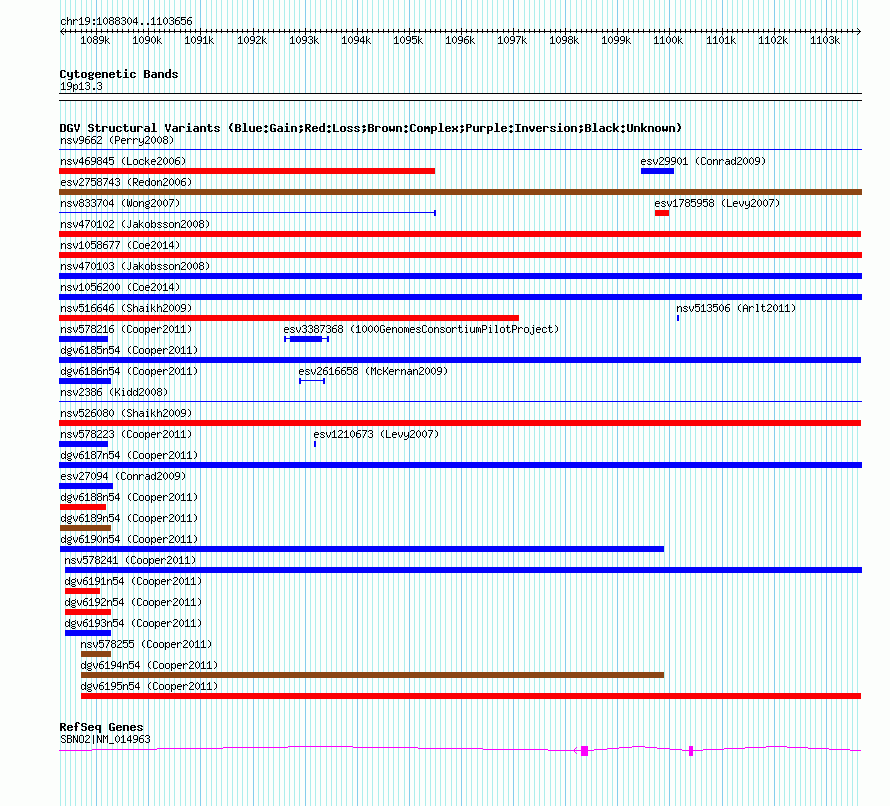This screenshot has width=890, height=806.
Task: Select the nsv578255 short brown bar
Action: [96, 654]
